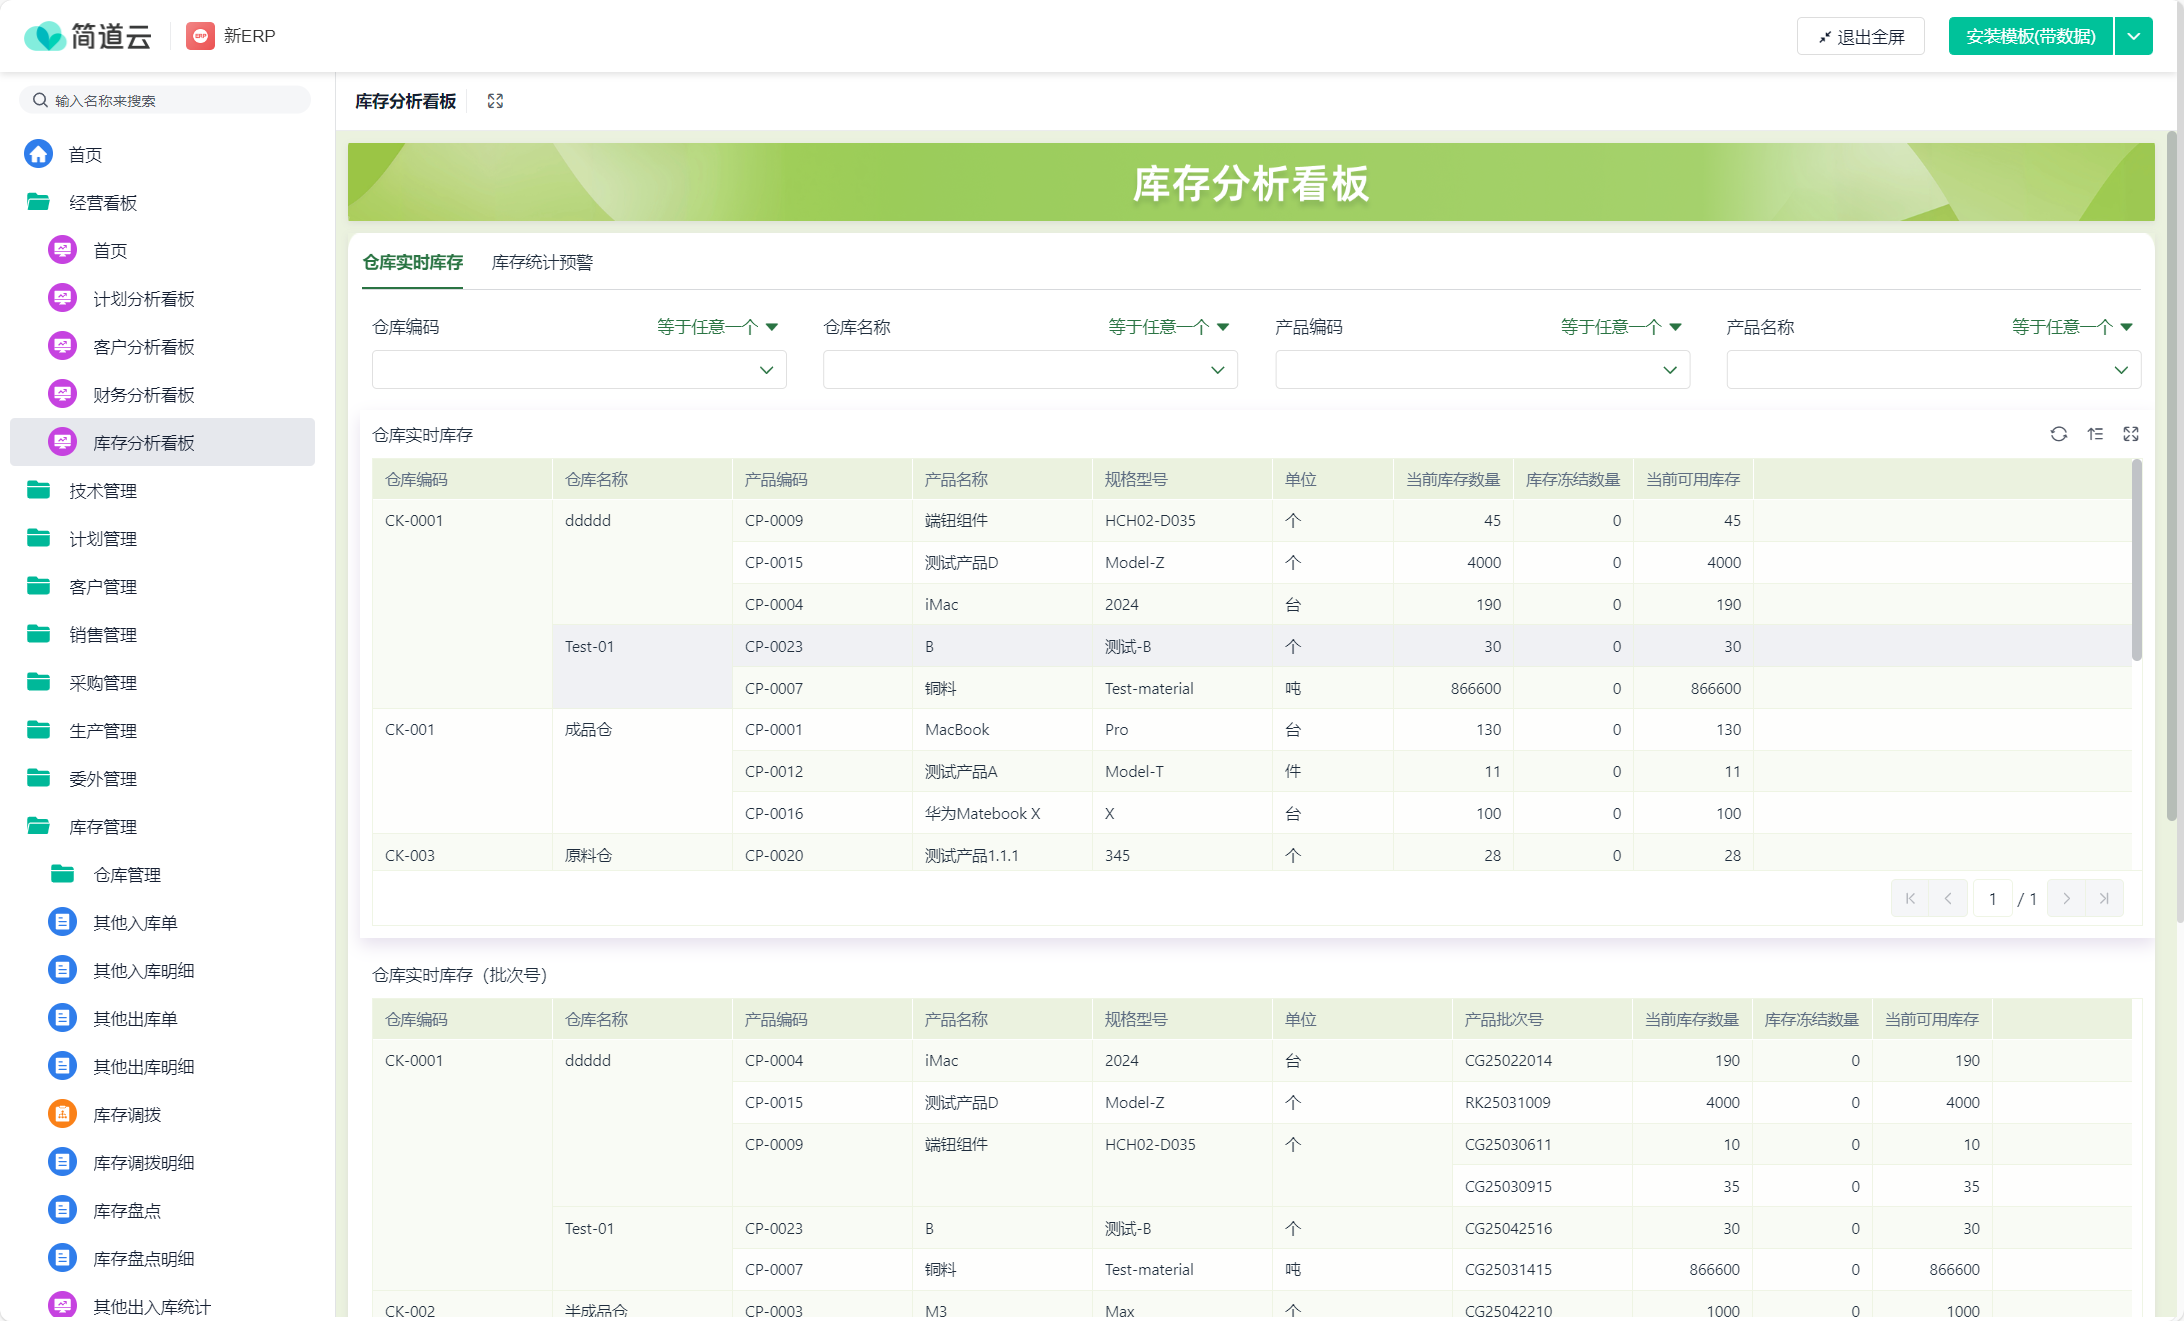
Task: Click 安装模板(带数据) button
Action: pos(2029,35)
